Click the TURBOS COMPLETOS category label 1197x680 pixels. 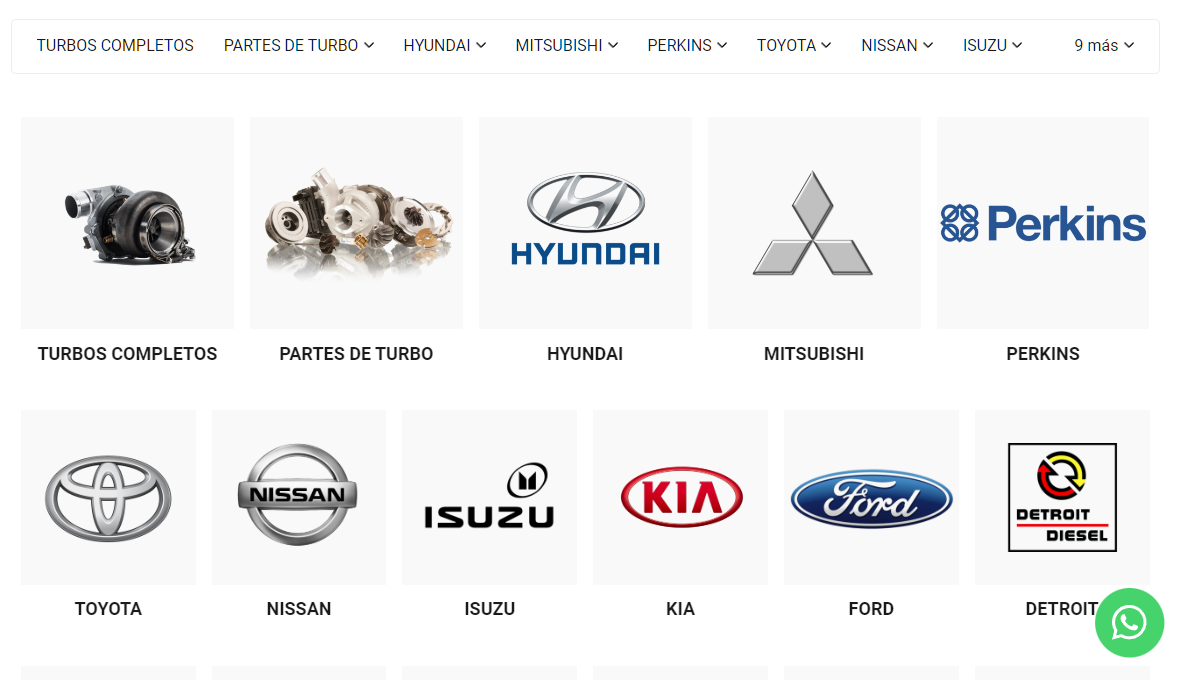click(127, 354)
